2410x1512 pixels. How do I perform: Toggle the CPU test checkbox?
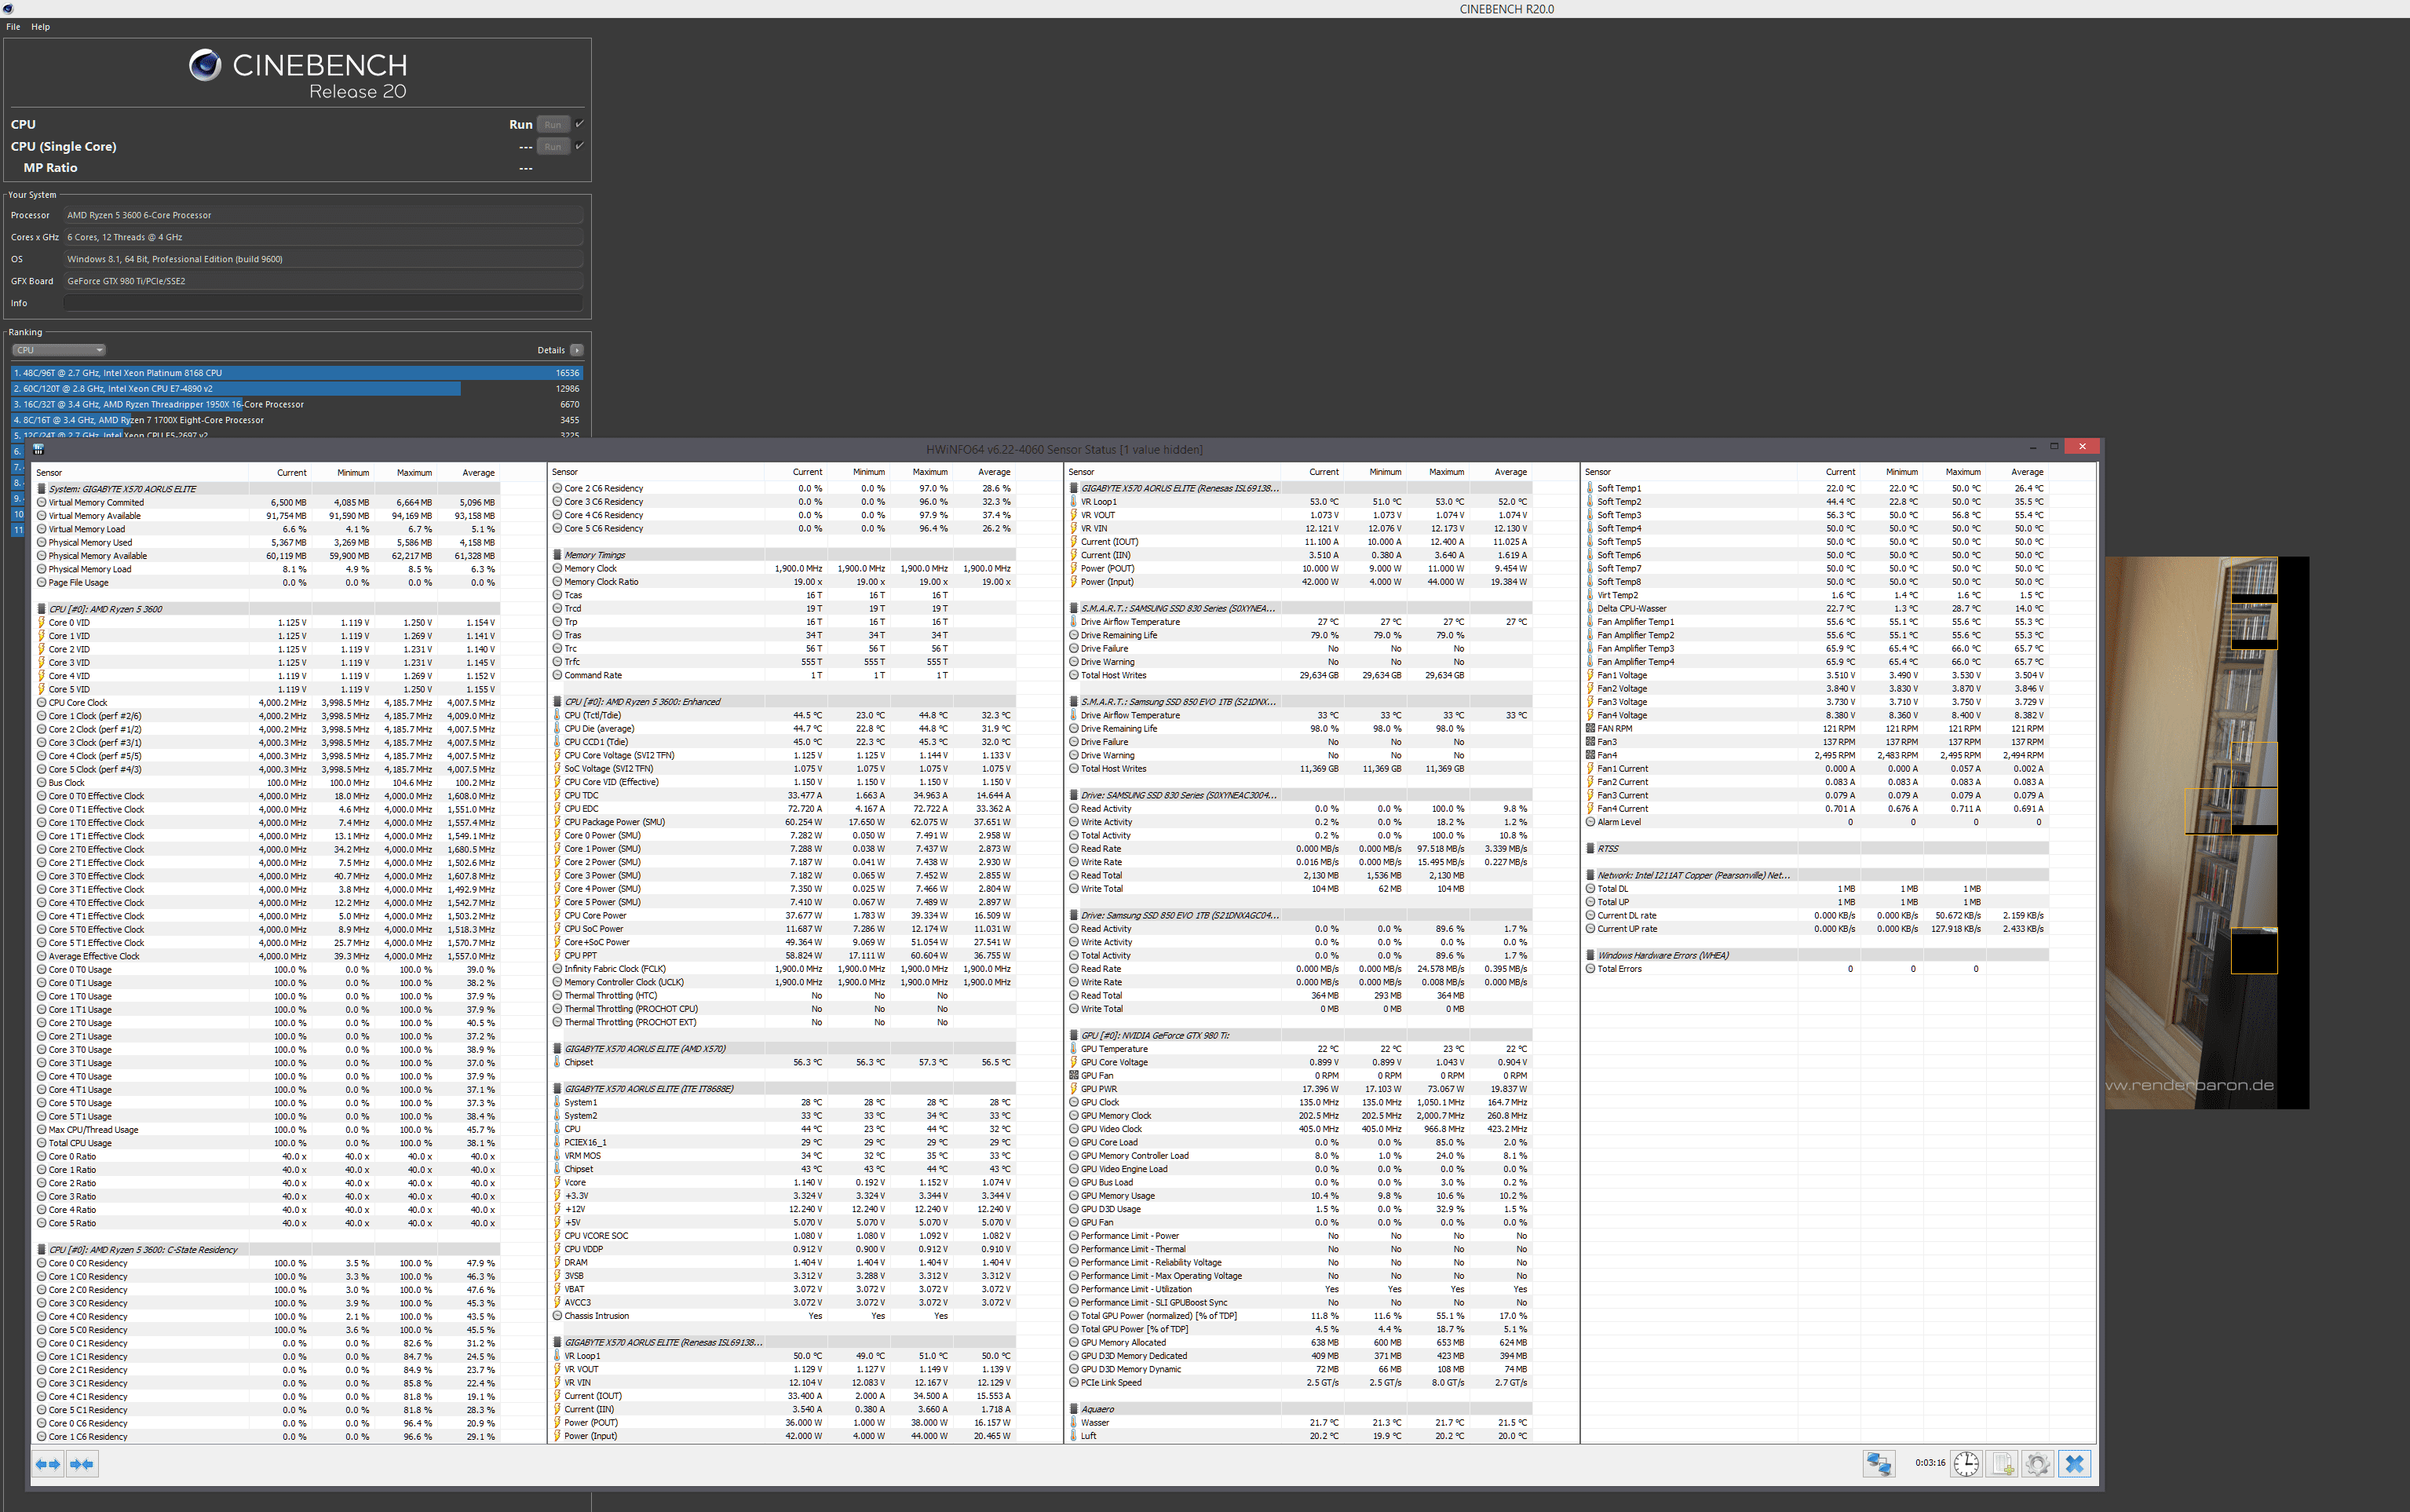click(x=580, y=124)
